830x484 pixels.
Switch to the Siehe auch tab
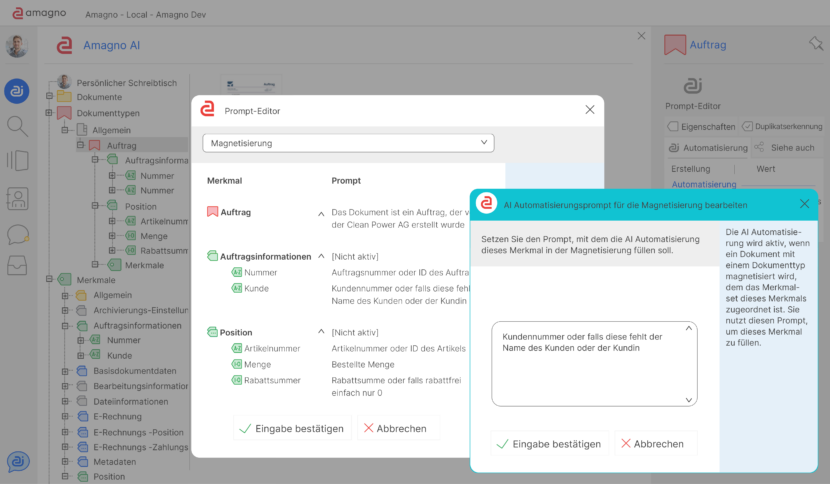coord(784,148)
